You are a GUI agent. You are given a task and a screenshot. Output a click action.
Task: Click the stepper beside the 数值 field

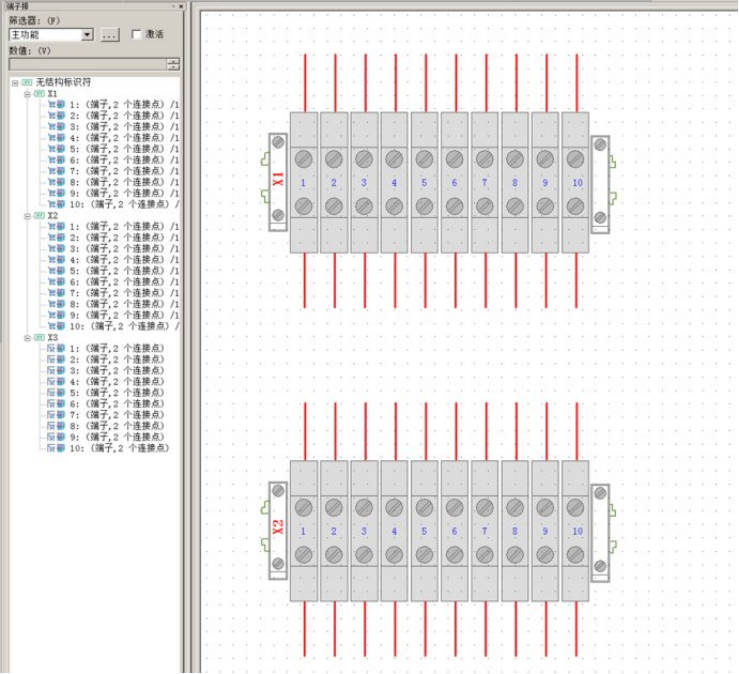[173, 64]
